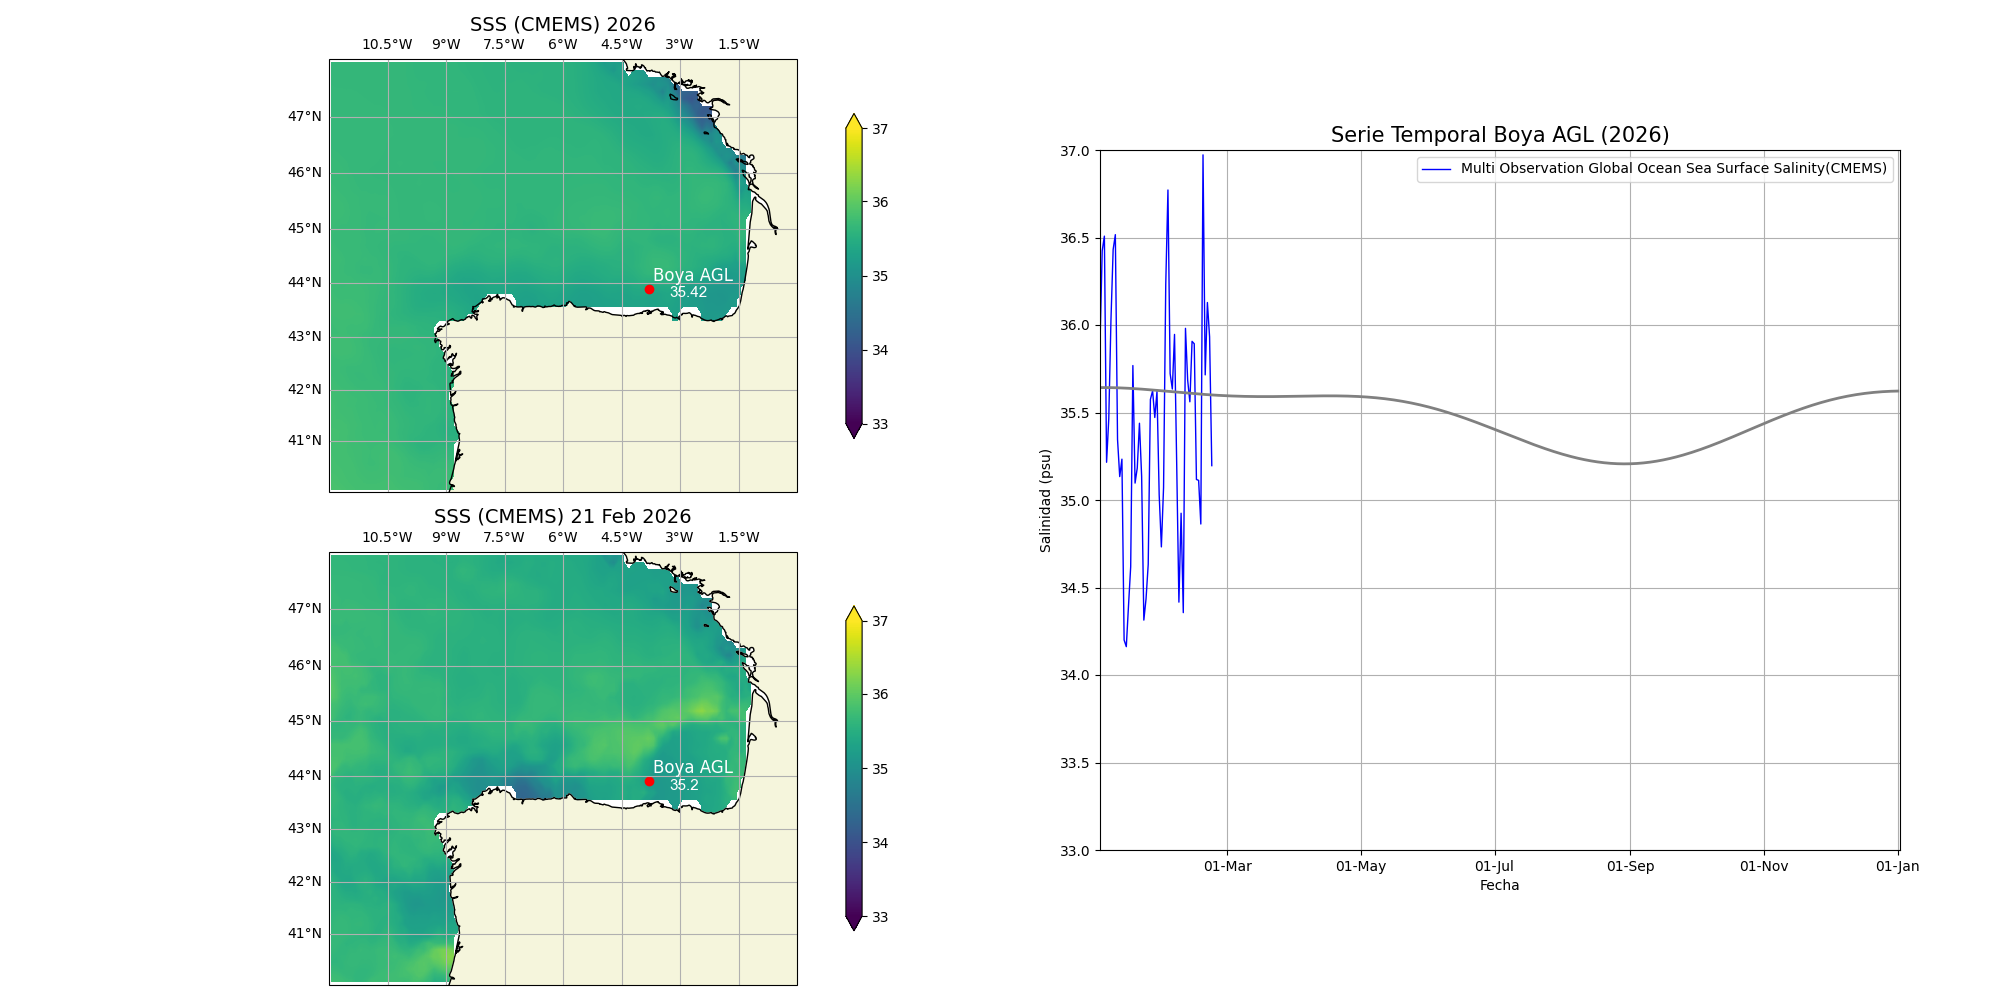This screenshot has height=1000, width=2000.
Task: Click the middle of the top map colorbar gradient
Action: tap(854, 276)
